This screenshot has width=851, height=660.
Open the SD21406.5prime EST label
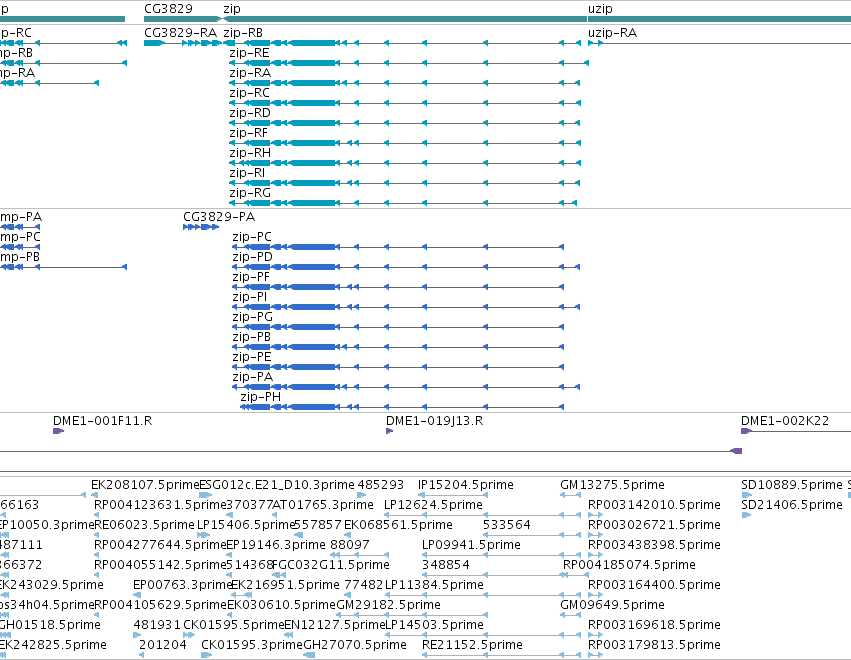[x=792, y=505]
